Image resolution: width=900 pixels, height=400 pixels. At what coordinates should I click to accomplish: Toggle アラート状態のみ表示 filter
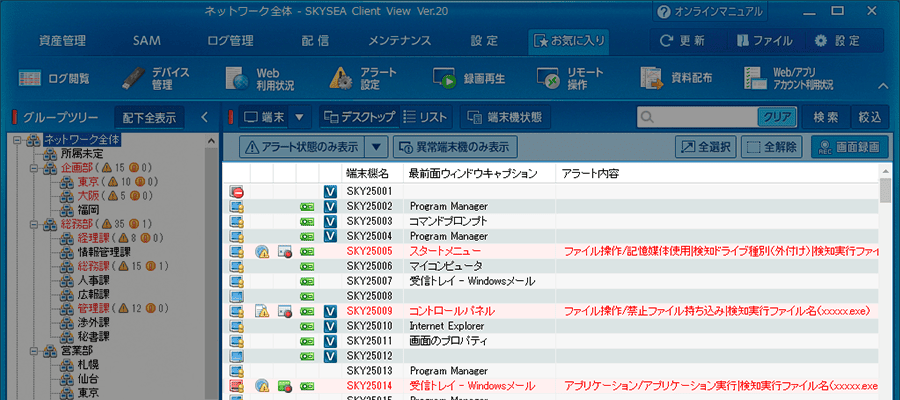[301, 147]
